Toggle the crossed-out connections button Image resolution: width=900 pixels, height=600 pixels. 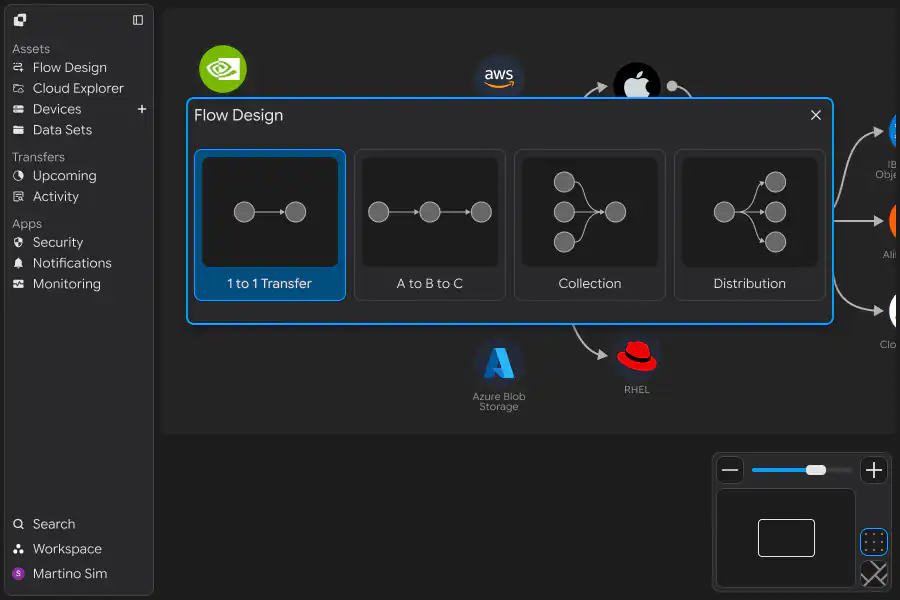click(x=874, y=574)
